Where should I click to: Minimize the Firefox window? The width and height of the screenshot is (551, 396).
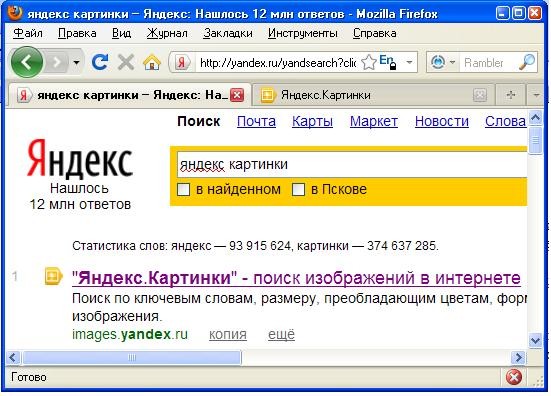503,13
